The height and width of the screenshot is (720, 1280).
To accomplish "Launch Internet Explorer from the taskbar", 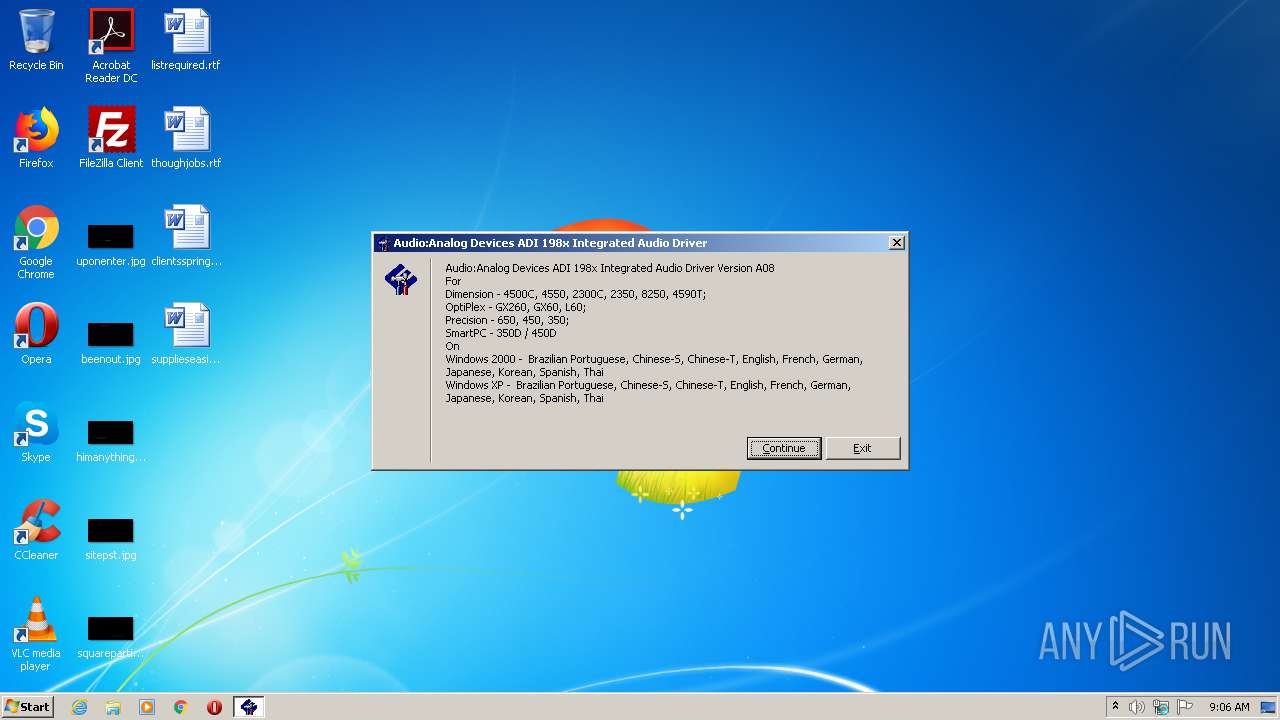I will pyautogui.click(x=79, y=707).
